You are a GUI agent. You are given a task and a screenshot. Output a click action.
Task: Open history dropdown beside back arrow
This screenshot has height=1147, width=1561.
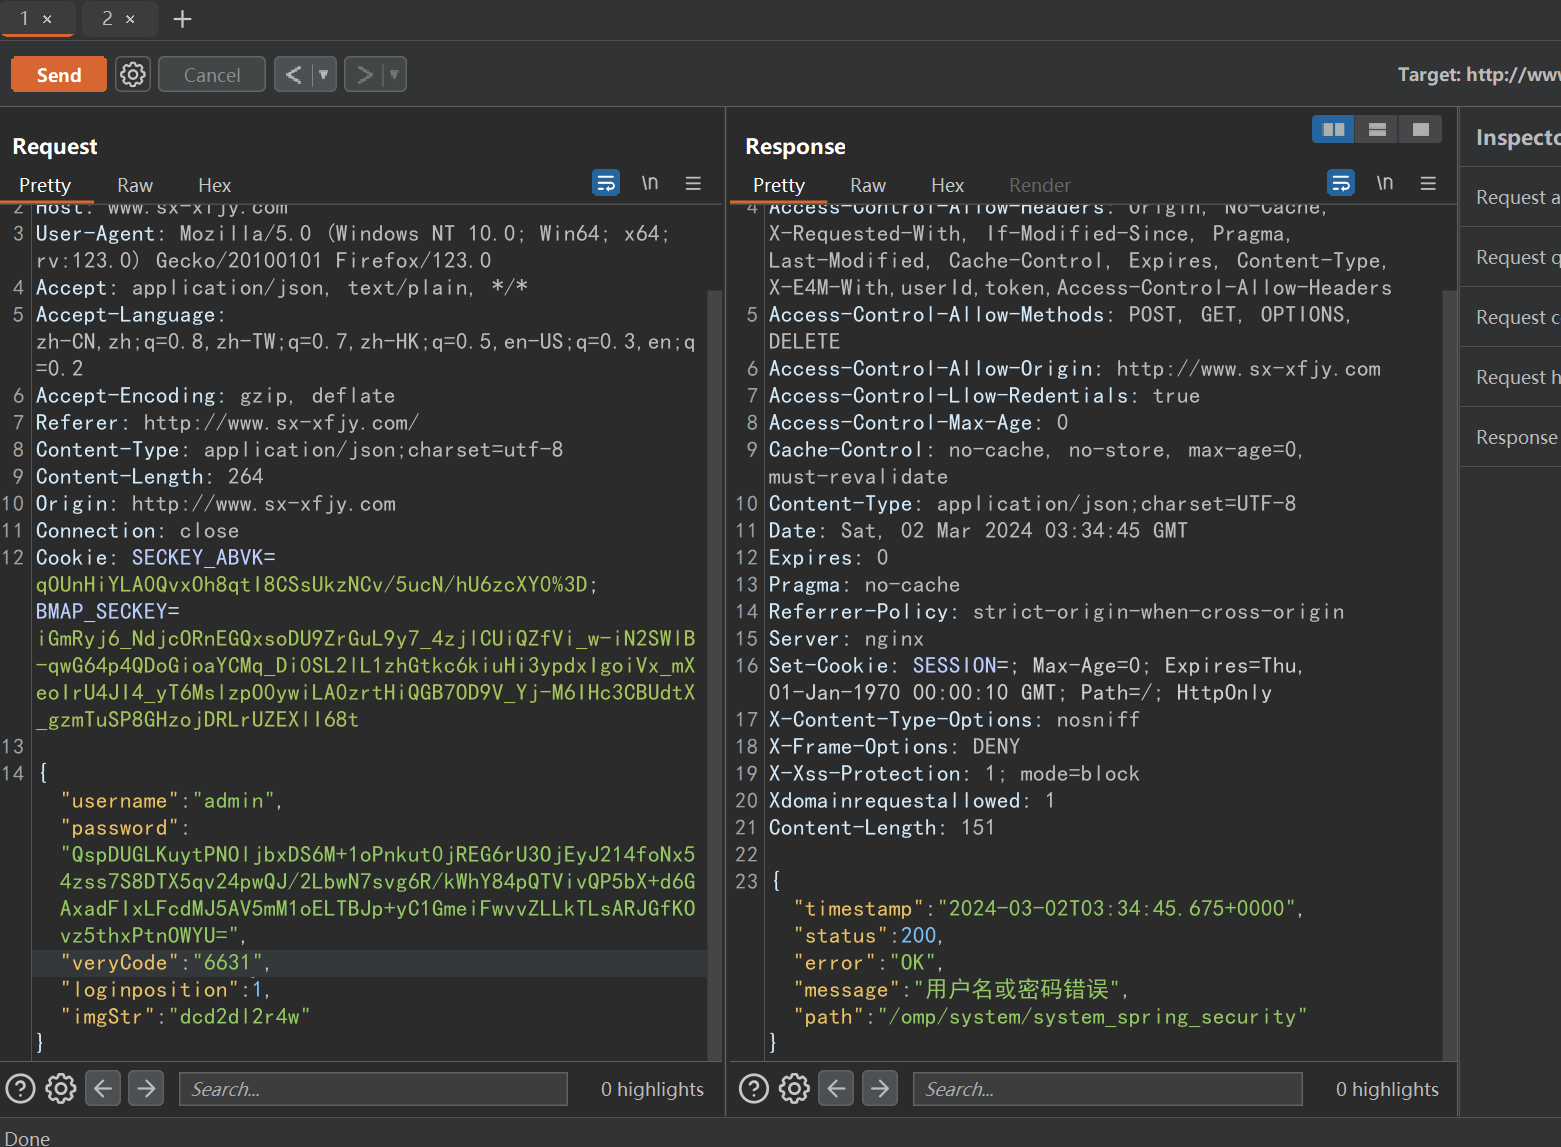coord(324,74)
